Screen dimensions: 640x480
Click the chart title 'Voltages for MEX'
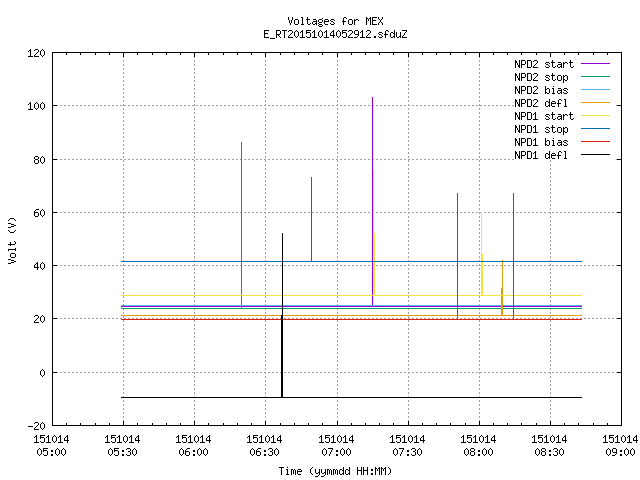pos(335,21)
